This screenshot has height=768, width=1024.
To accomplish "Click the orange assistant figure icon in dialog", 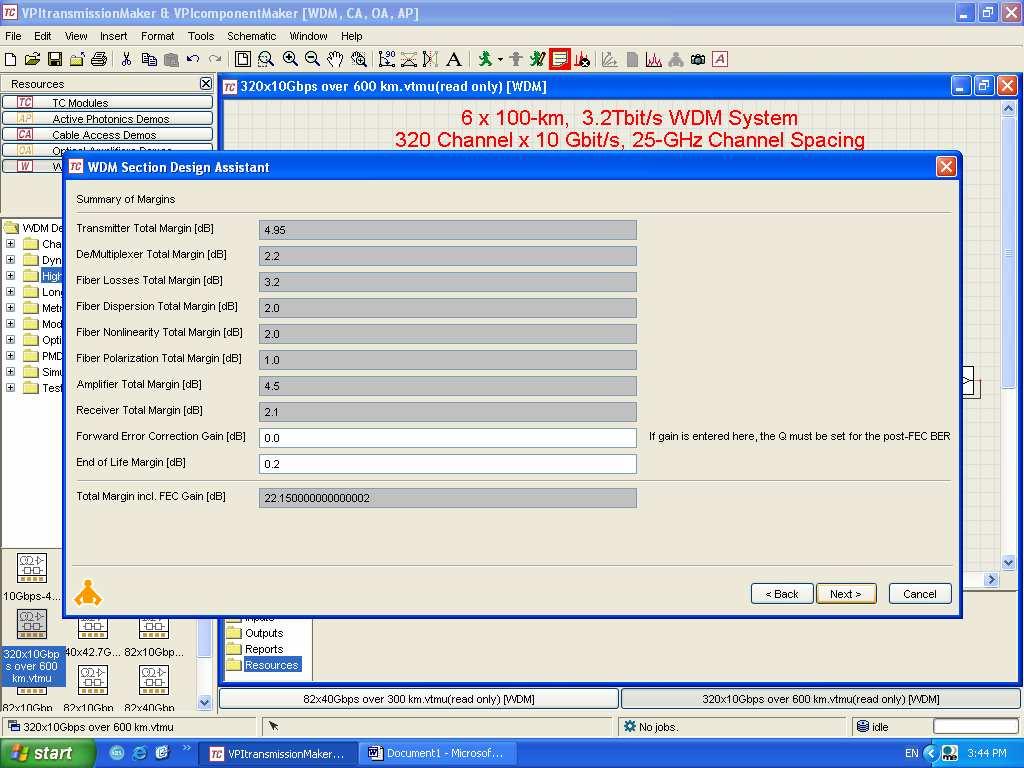I will [88, 593].
